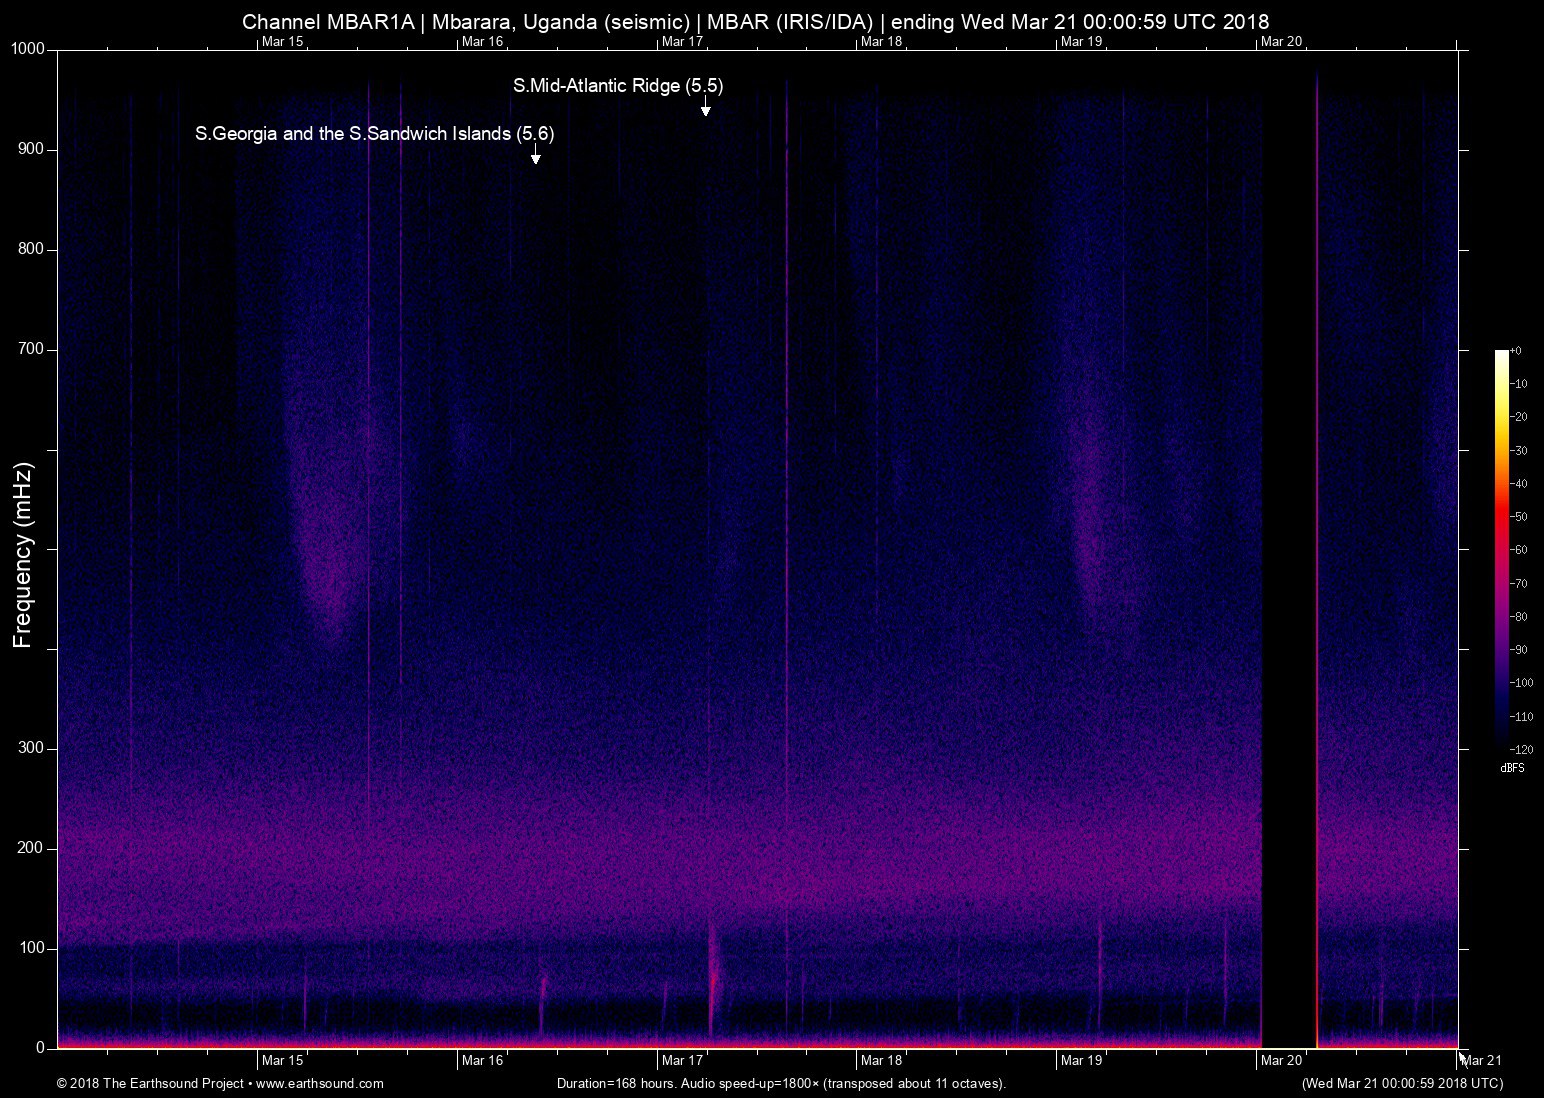This screenshot has height=1098, width=1544.
Task: Click the 1000 frequency axis label
Action: point(28,49)
